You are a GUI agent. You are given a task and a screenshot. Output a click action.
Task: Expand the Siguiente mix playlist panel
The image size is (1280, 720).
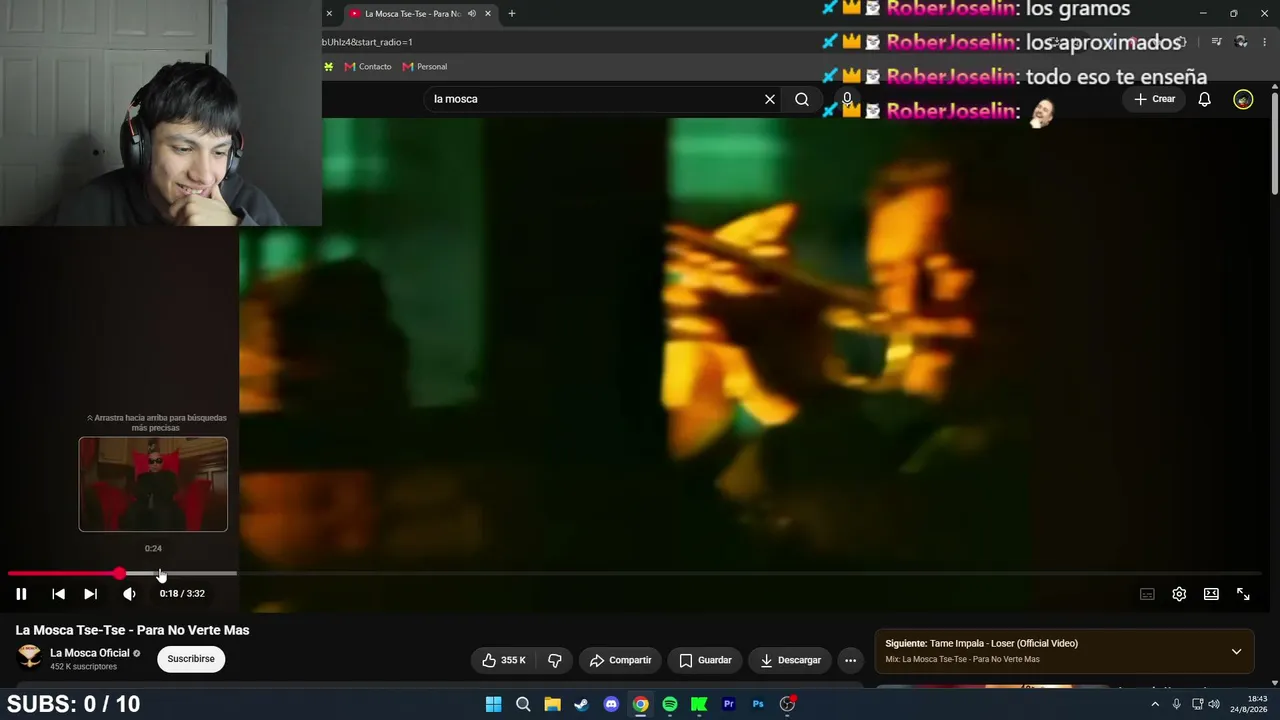pos(1236,652)
